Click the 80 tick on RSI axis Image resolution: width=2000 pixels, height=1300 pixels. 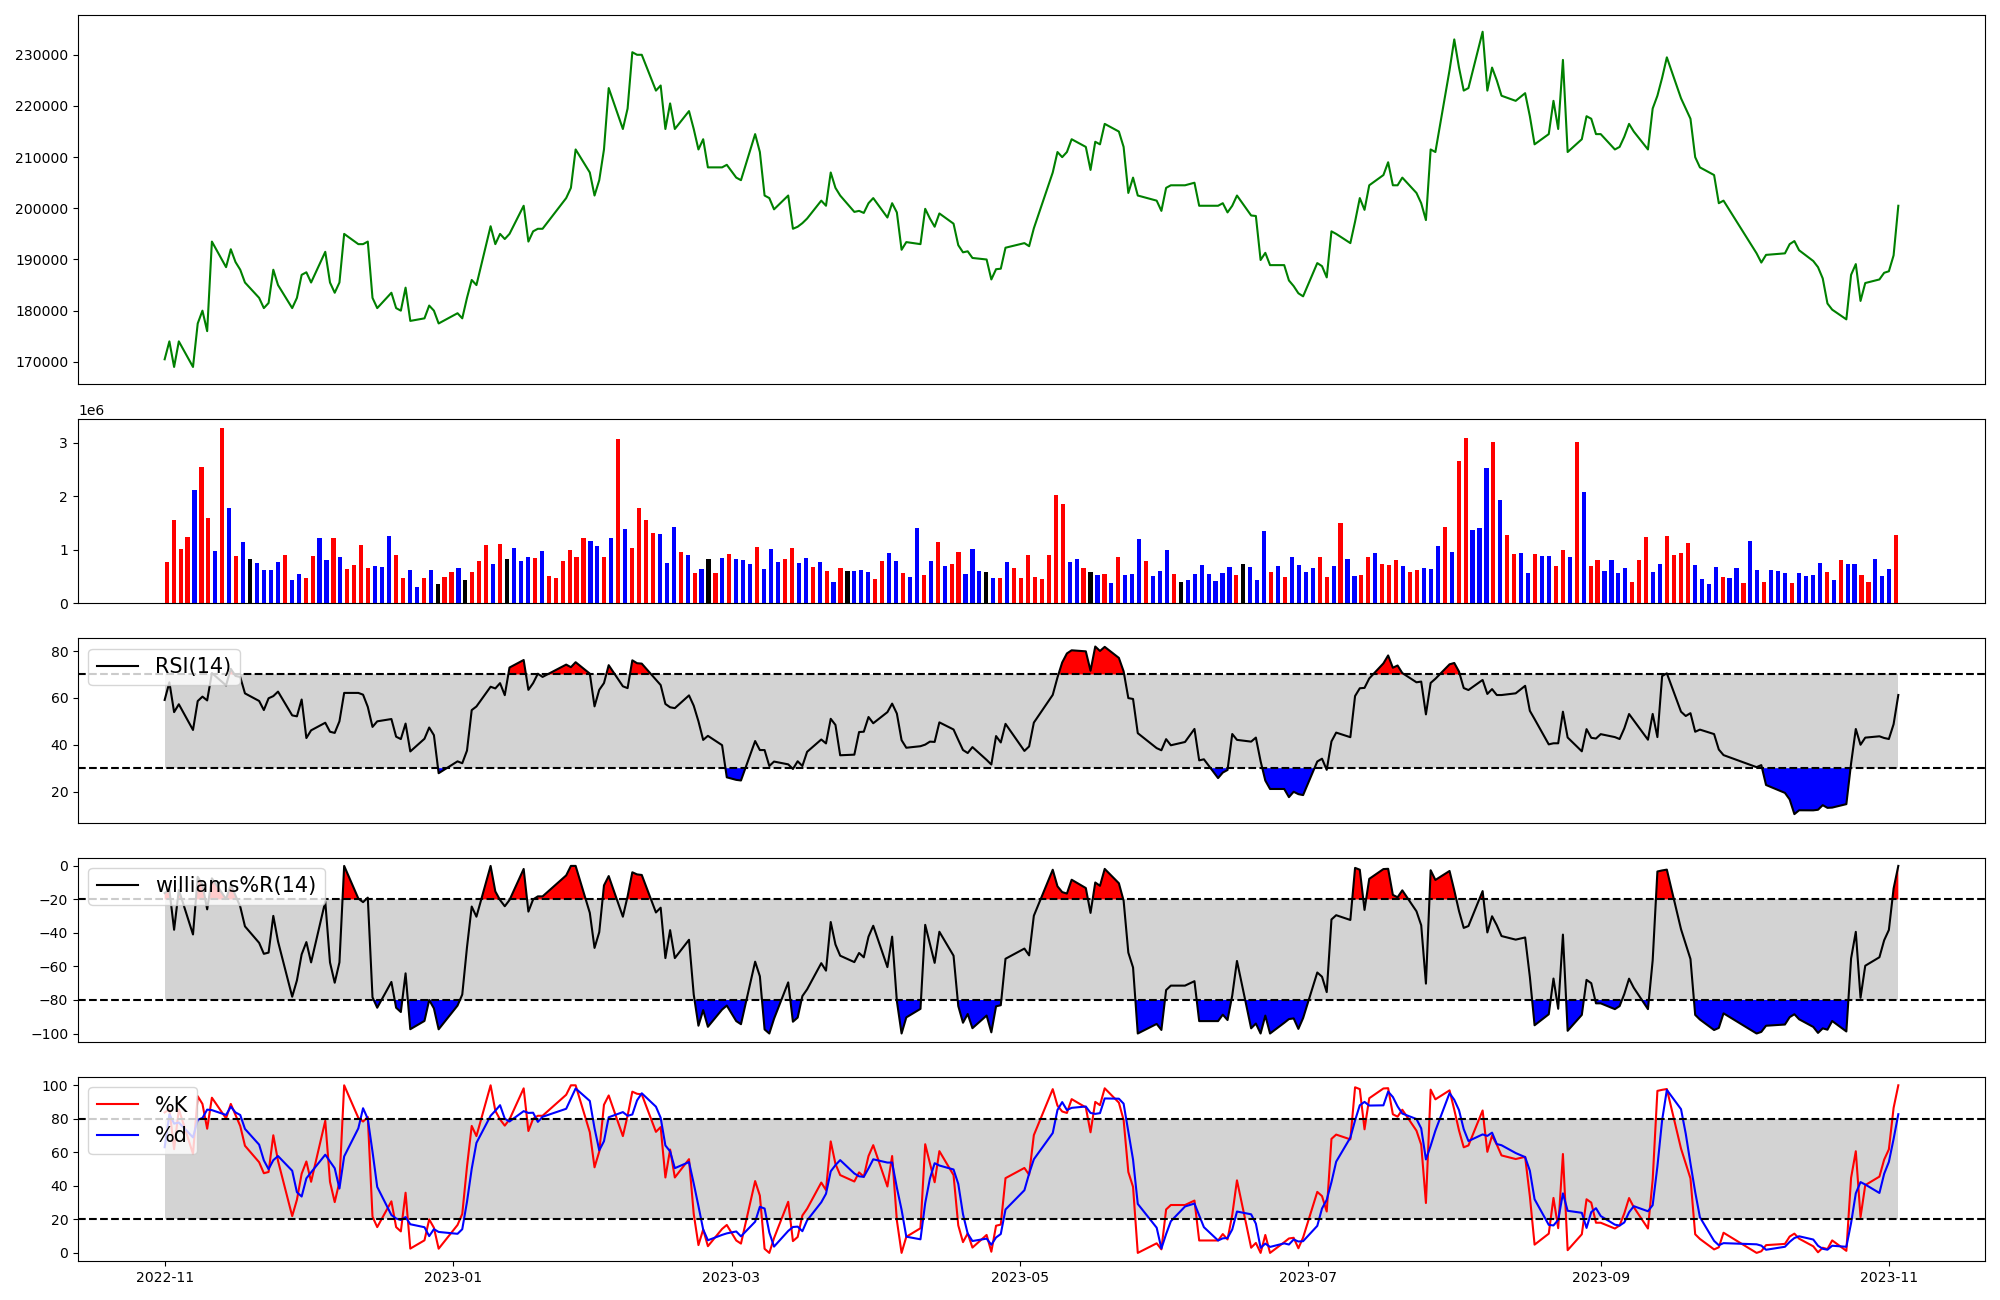[61, 652]
